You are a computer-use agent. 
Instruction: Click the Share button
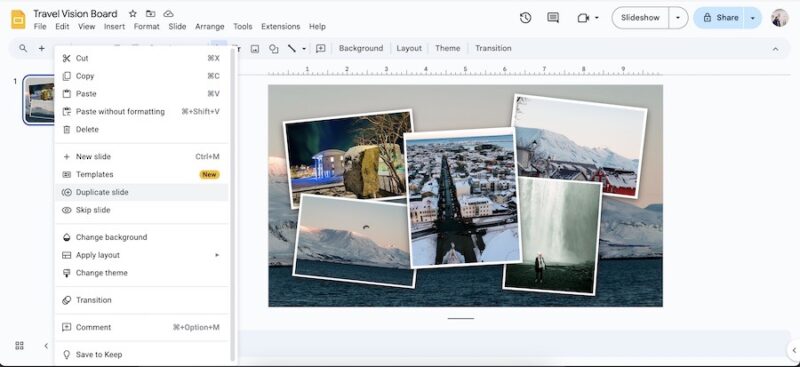(719, 18)
